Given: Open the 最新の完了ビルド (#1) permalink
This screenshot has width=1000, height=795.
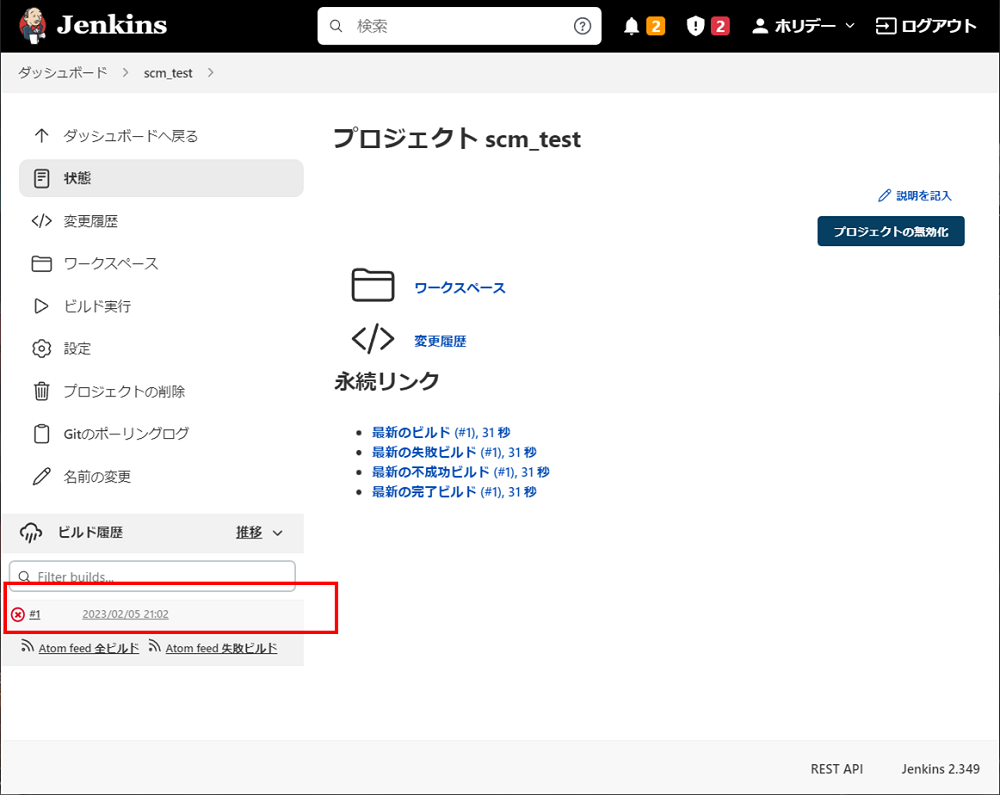Looking at the screenshot, I should point(454,492).
